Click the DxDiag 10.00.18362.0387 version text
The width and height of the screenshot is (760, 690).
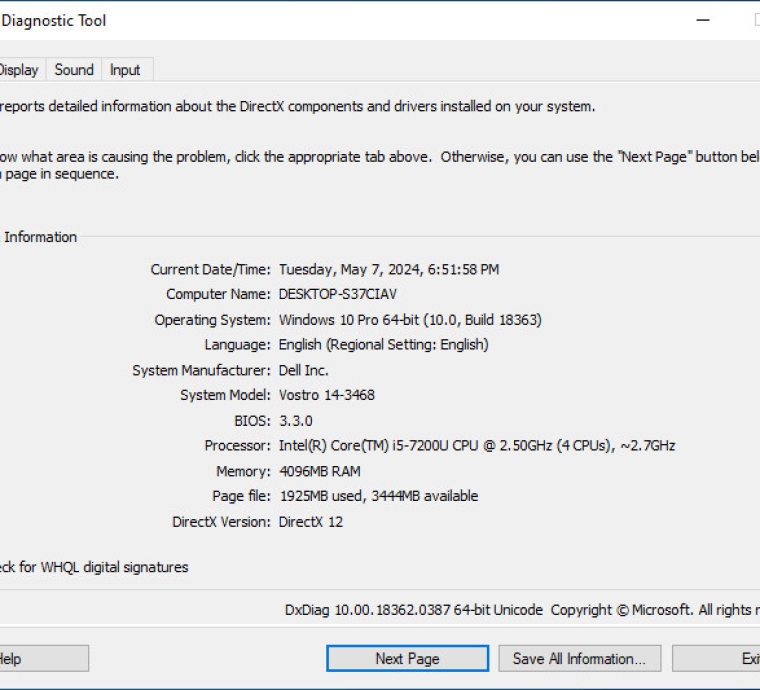click(414, 610)
